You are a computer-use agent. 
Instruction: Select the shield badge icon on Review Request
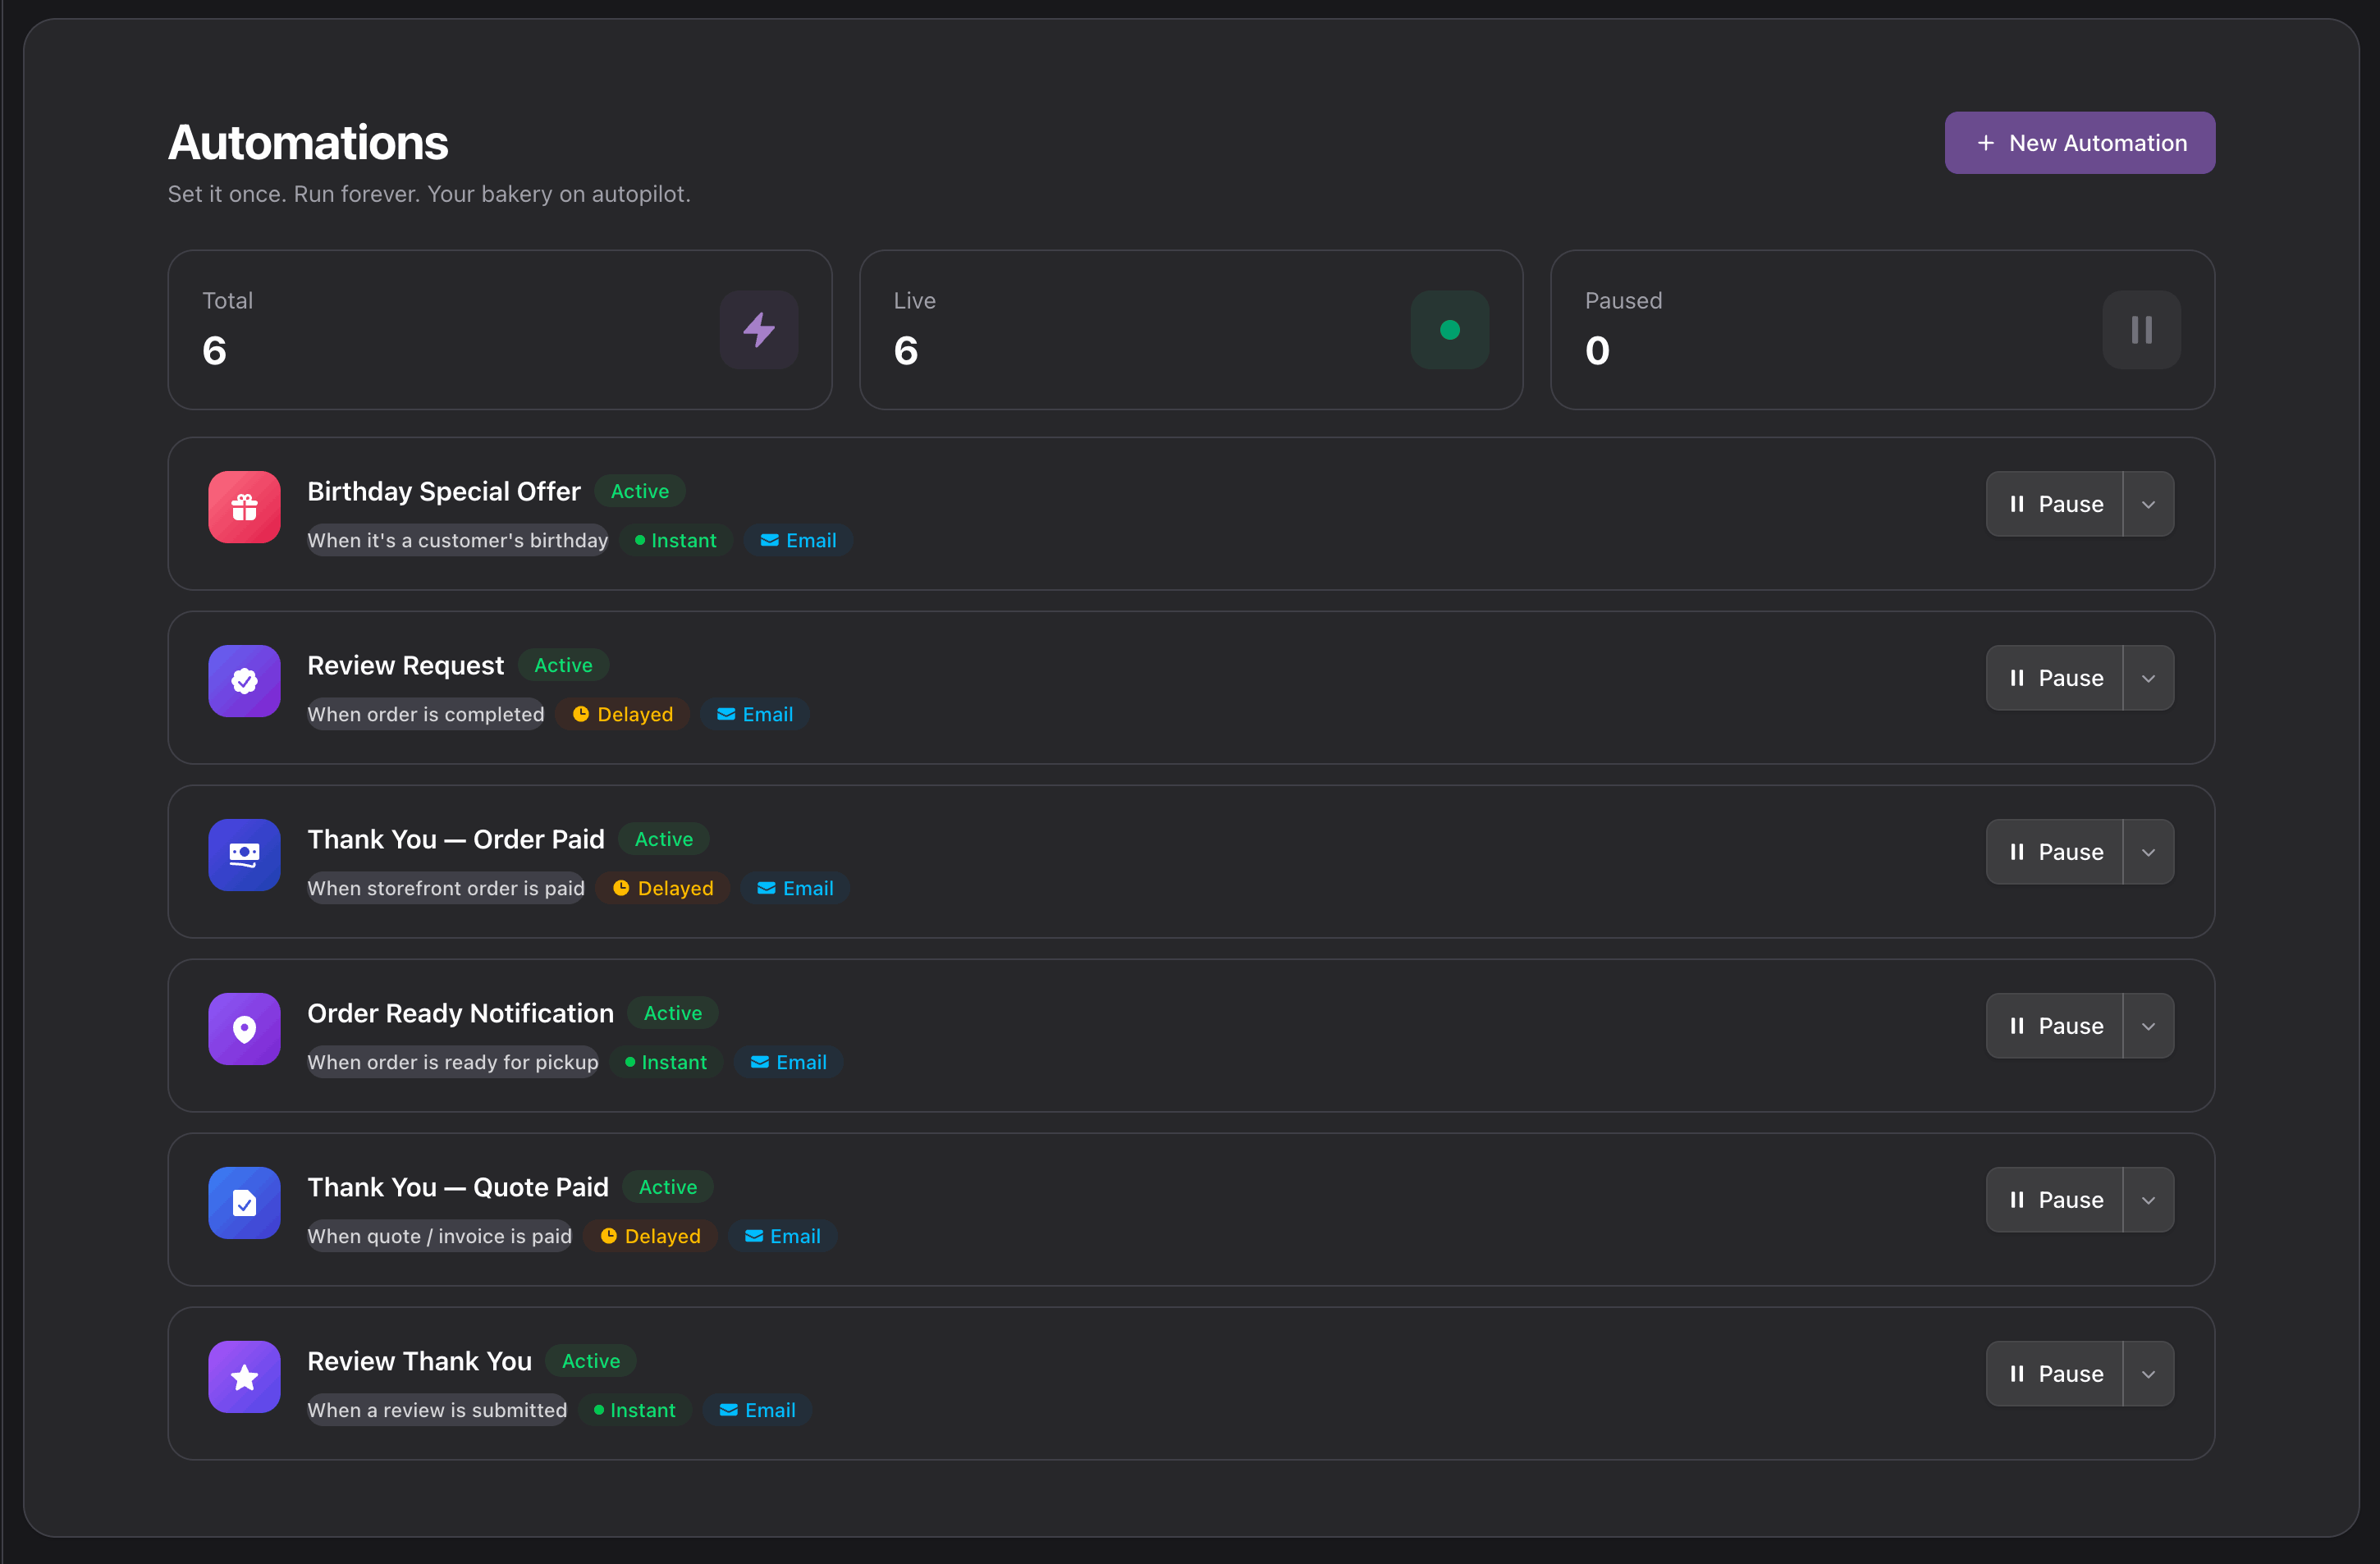click(244, 681)
